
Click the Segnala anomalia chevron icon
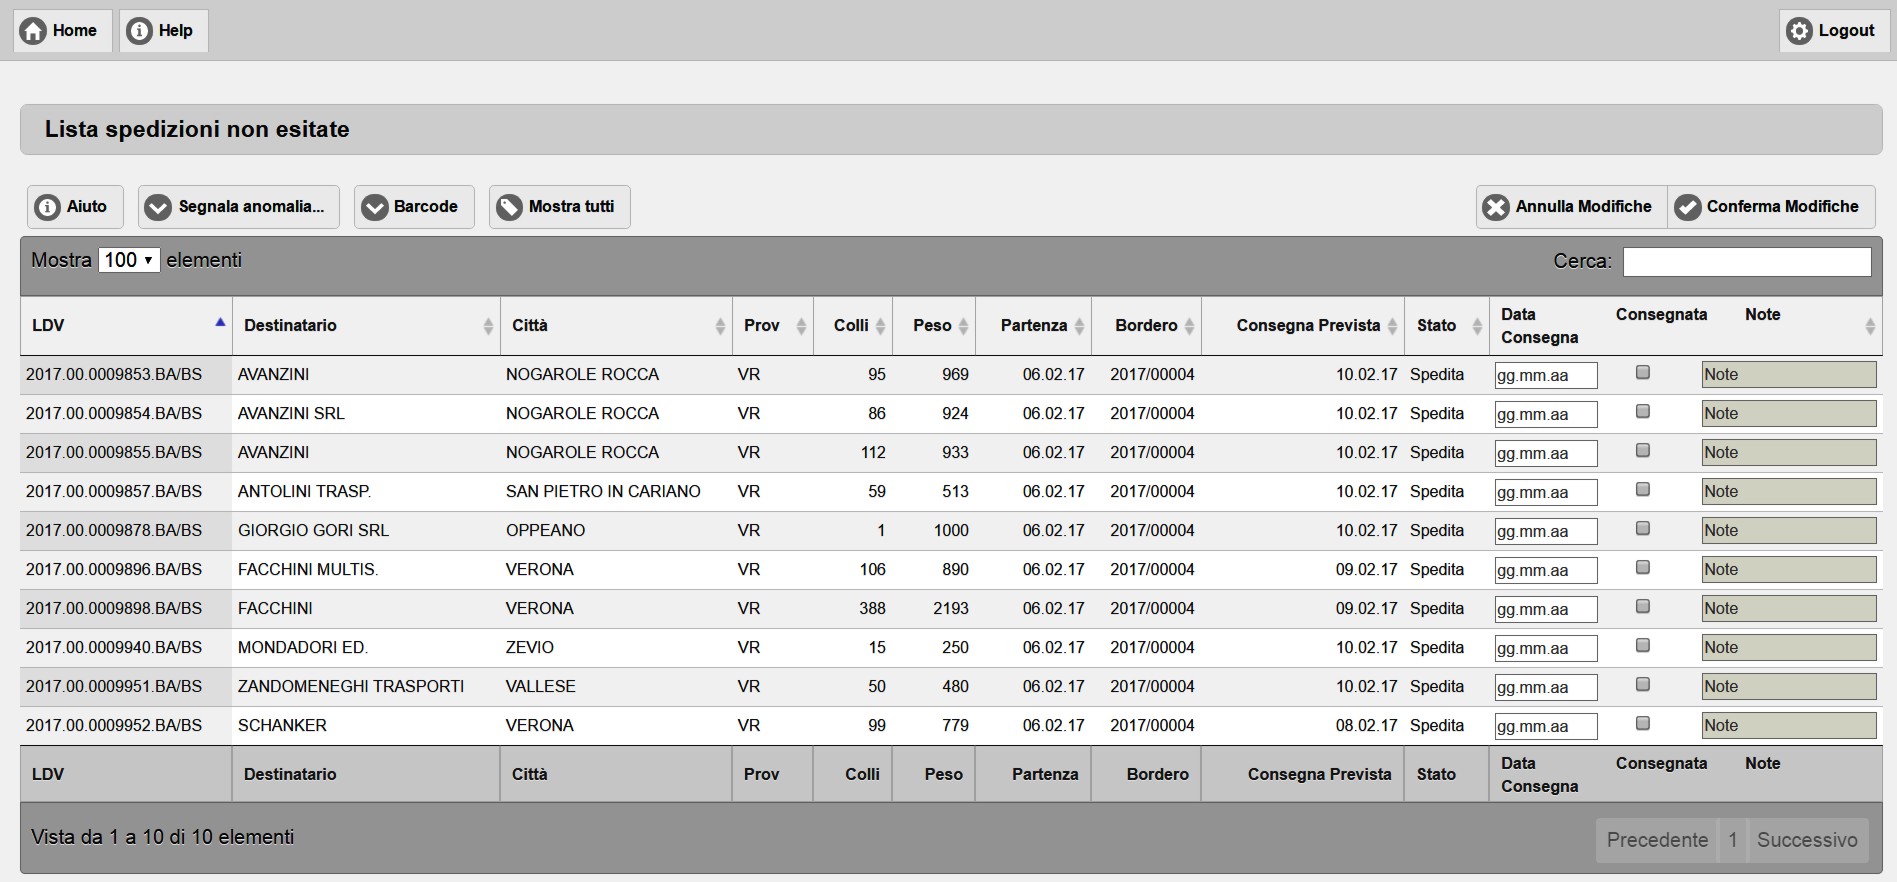[158, 207]
